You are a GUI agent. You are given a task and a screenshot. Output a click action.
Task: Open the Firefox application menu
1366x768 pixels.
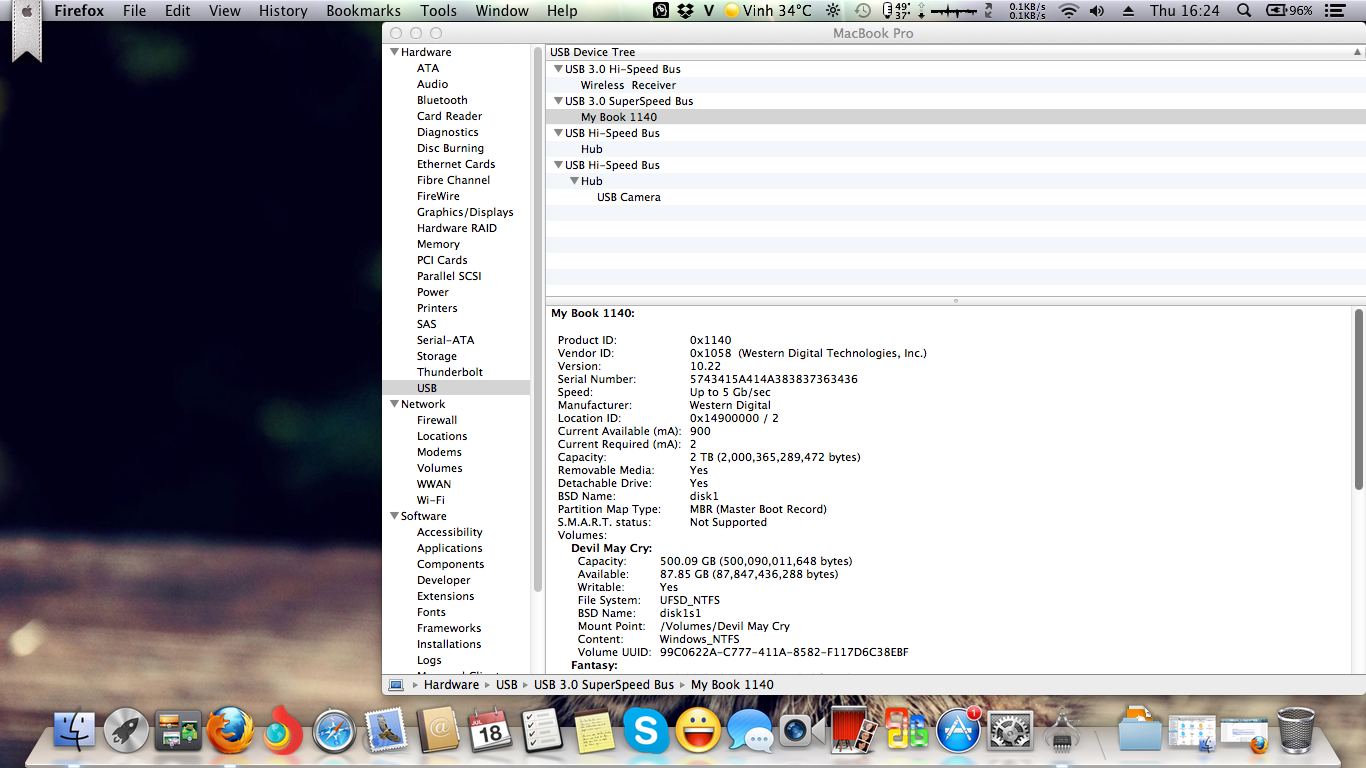click(79, 11)
